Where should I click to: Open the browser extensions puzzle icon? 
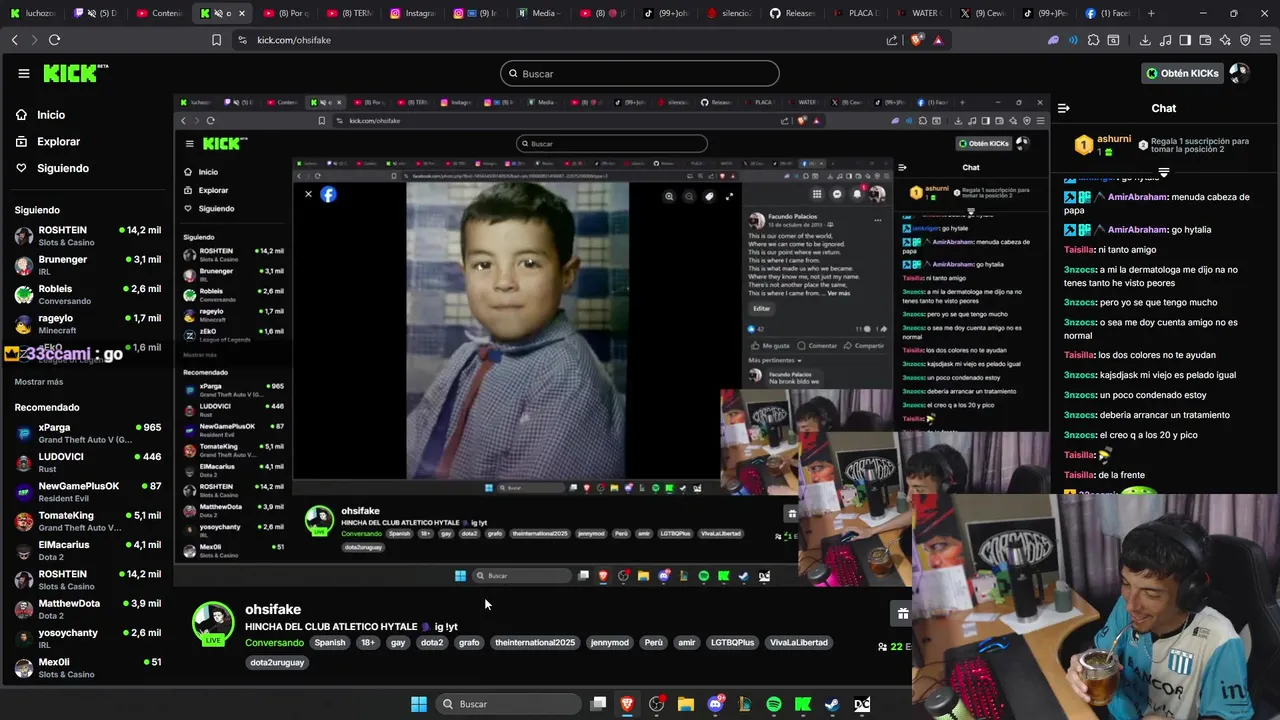pyautogui.click(x=1093, y=40)
